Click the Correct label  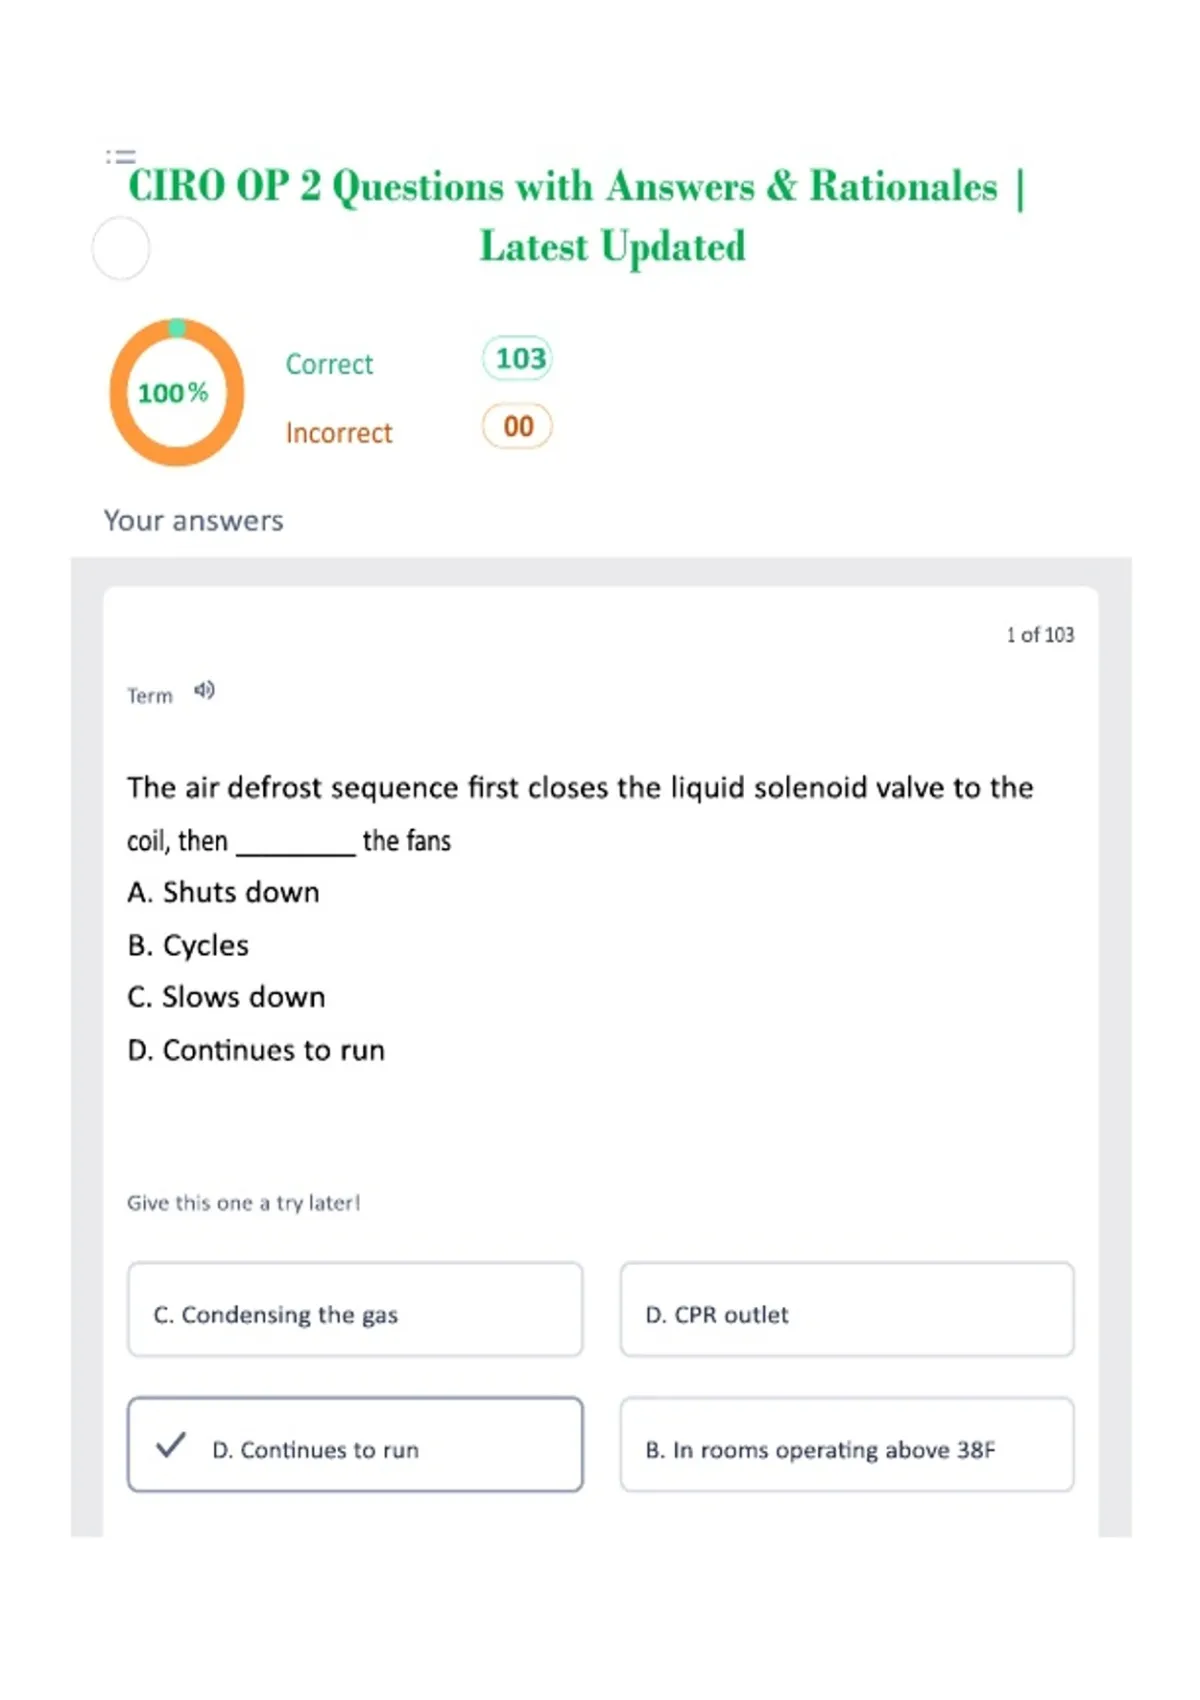tap(329, 364)
